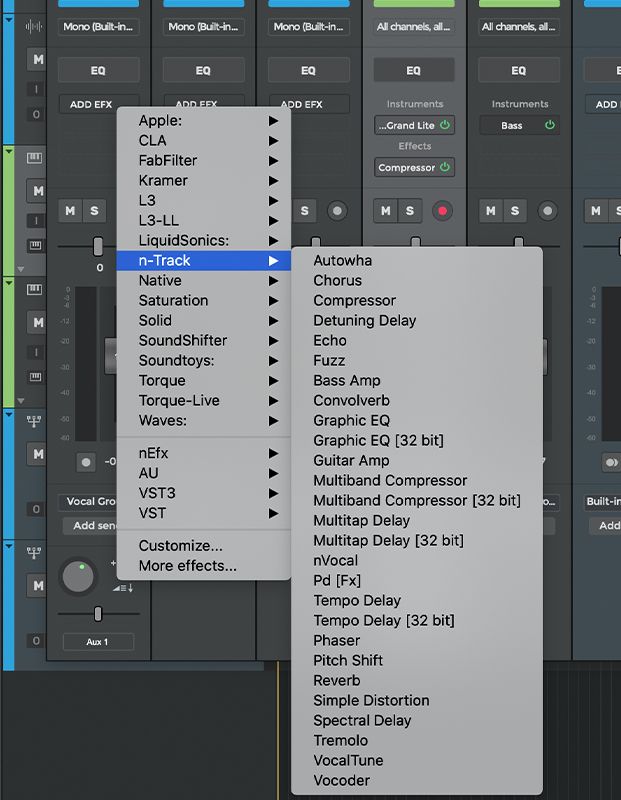The image size is (621, 800).
Task: Add the Fuzz effect
Action: [x=416, y=360]
